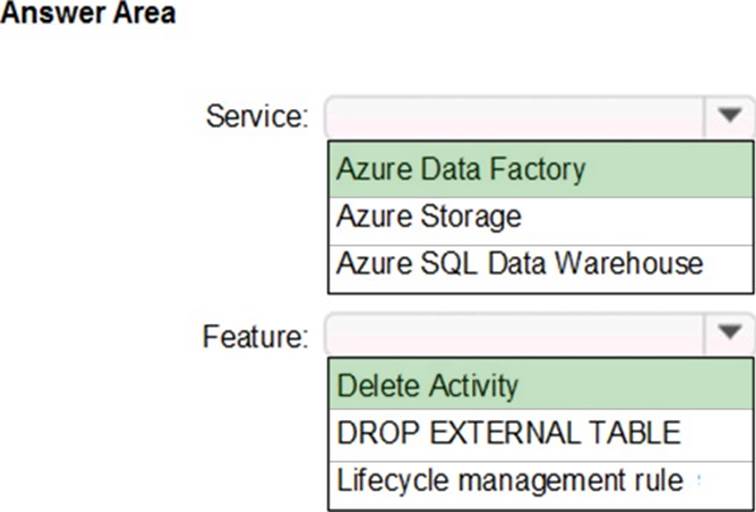Click the Answer Area heading
Image resolution: width=756 pixels, height=512 pixels.
(x=88, y=15)
